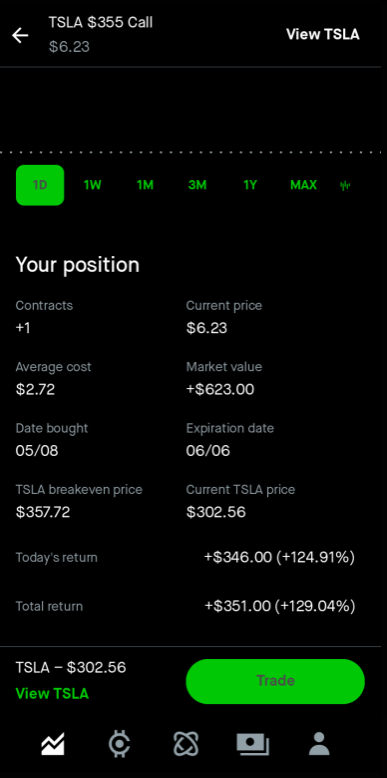Tap the TSLA $355 Call title
The image size is (387, 778).
coord(101,22)
